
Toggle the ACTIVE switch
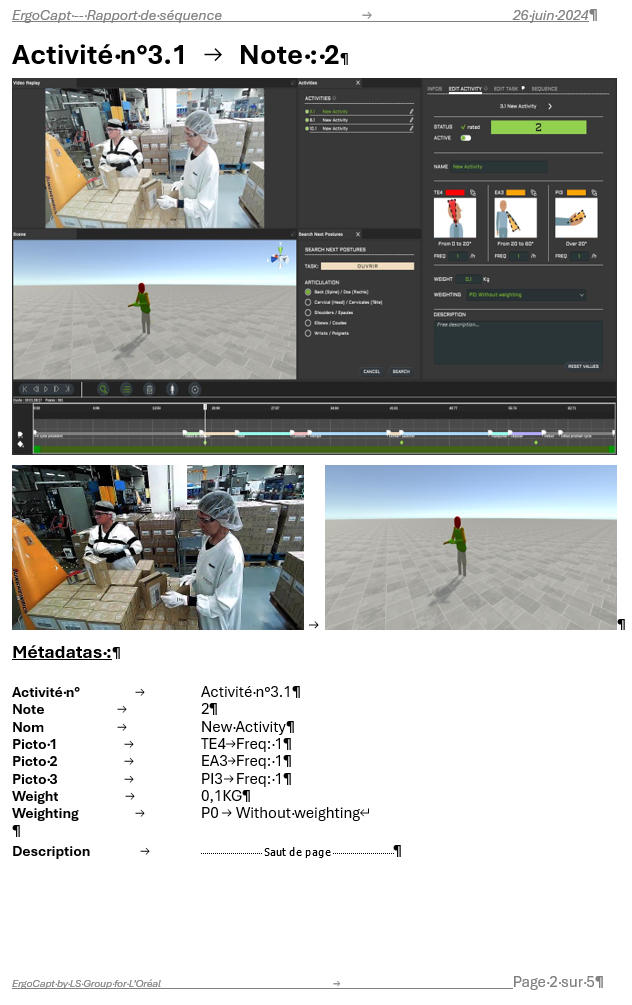tap(466, 138)
